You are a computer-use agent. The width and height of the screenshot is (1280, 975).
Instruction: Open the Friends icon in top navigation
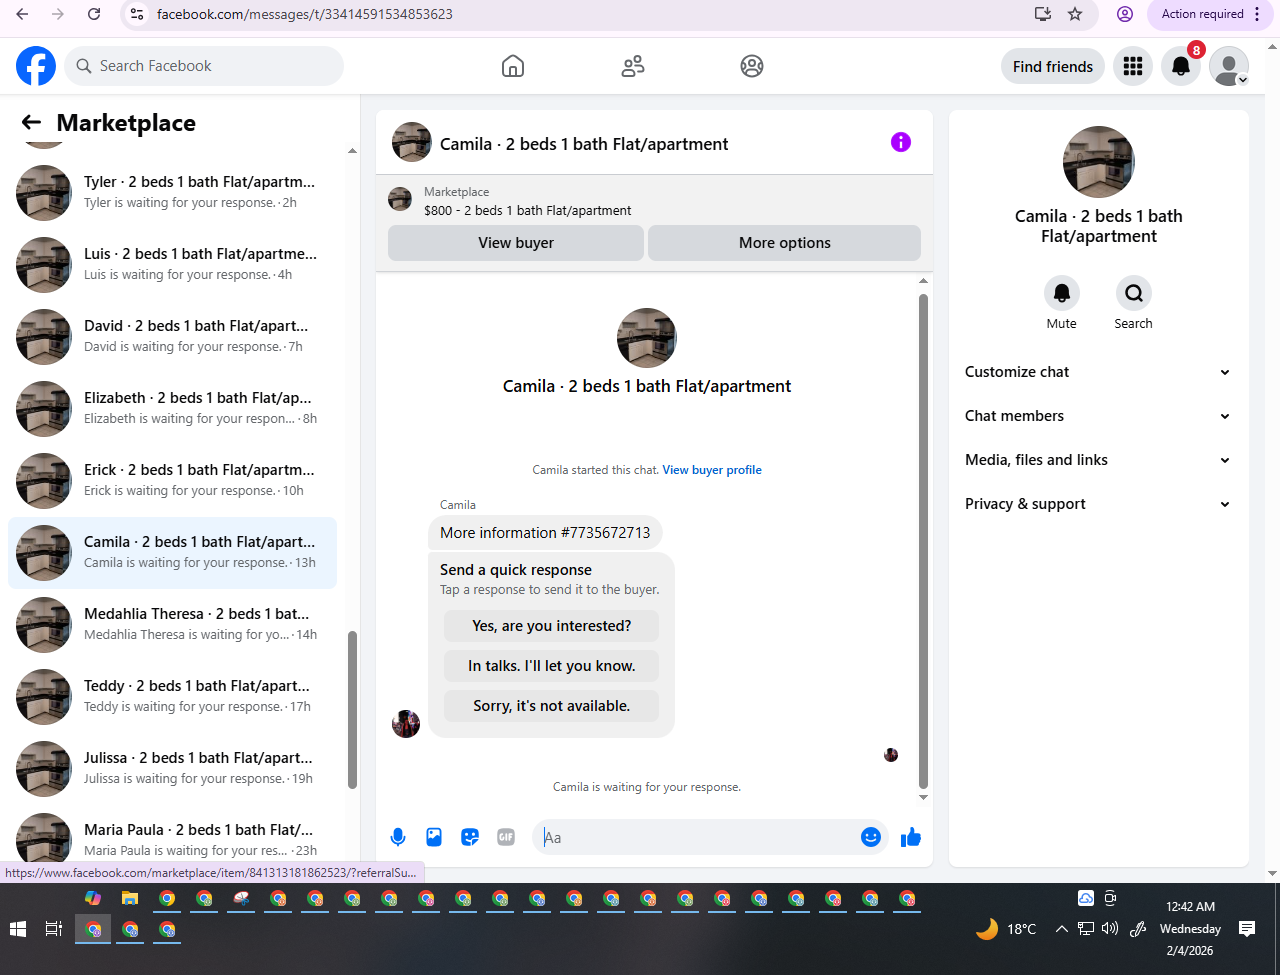[633, 66]
